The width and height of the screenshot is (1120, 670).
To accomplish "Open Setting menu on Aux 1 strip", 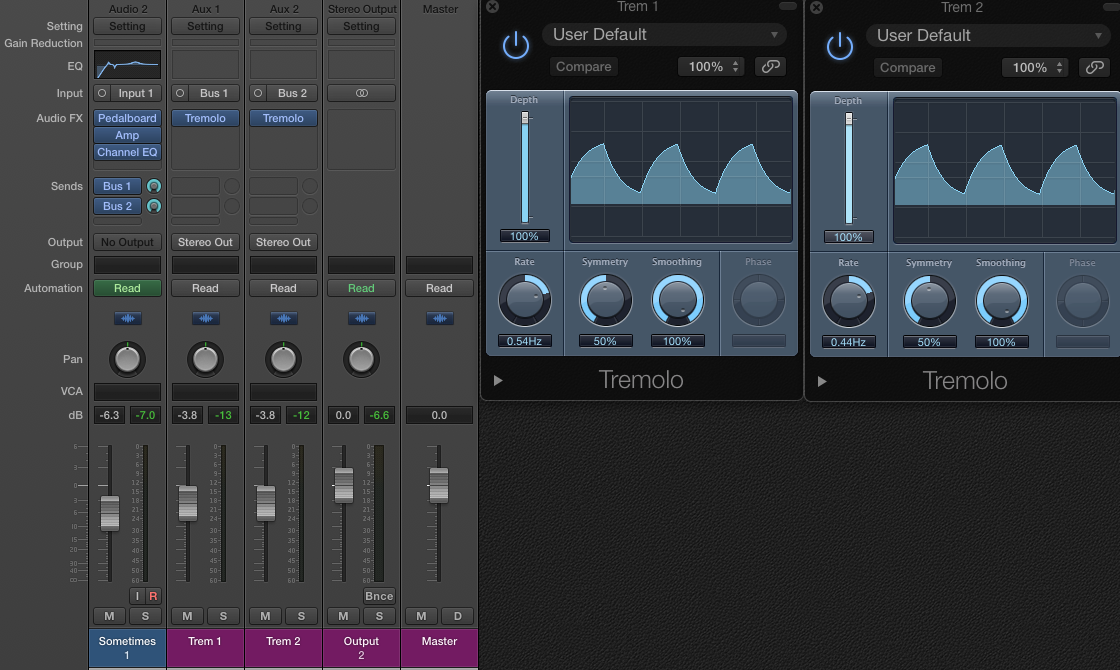I will [205, 26].
